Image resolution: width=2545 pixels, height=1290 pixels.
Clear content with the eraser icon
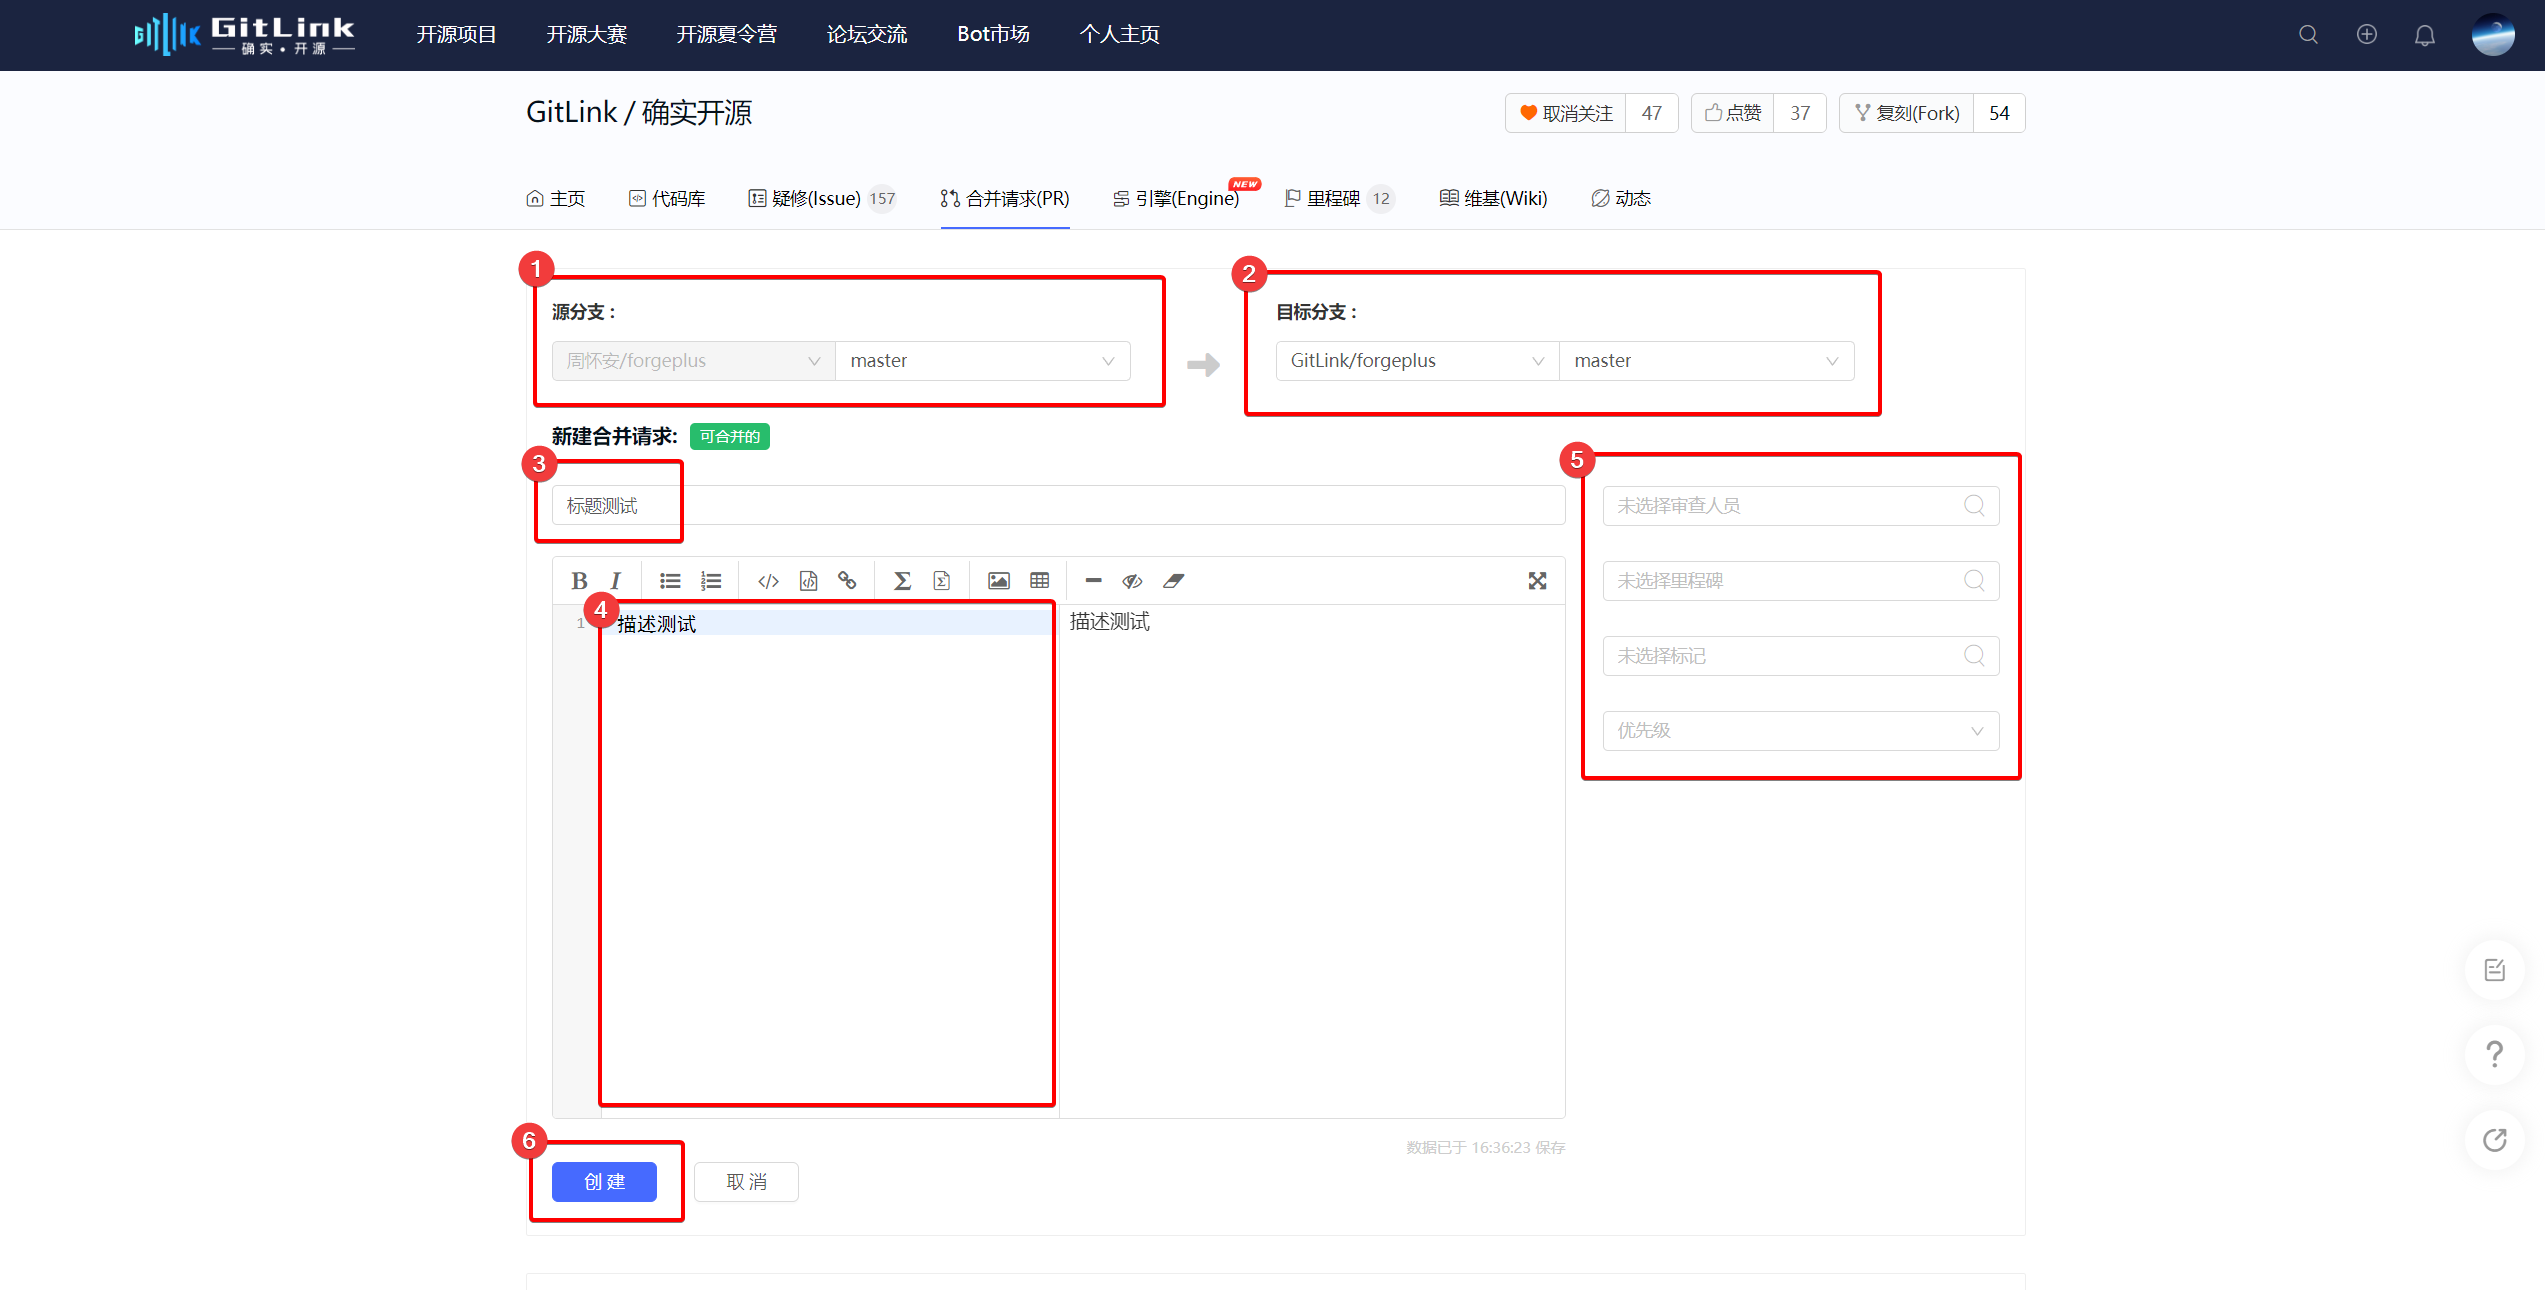[1174, 581]
